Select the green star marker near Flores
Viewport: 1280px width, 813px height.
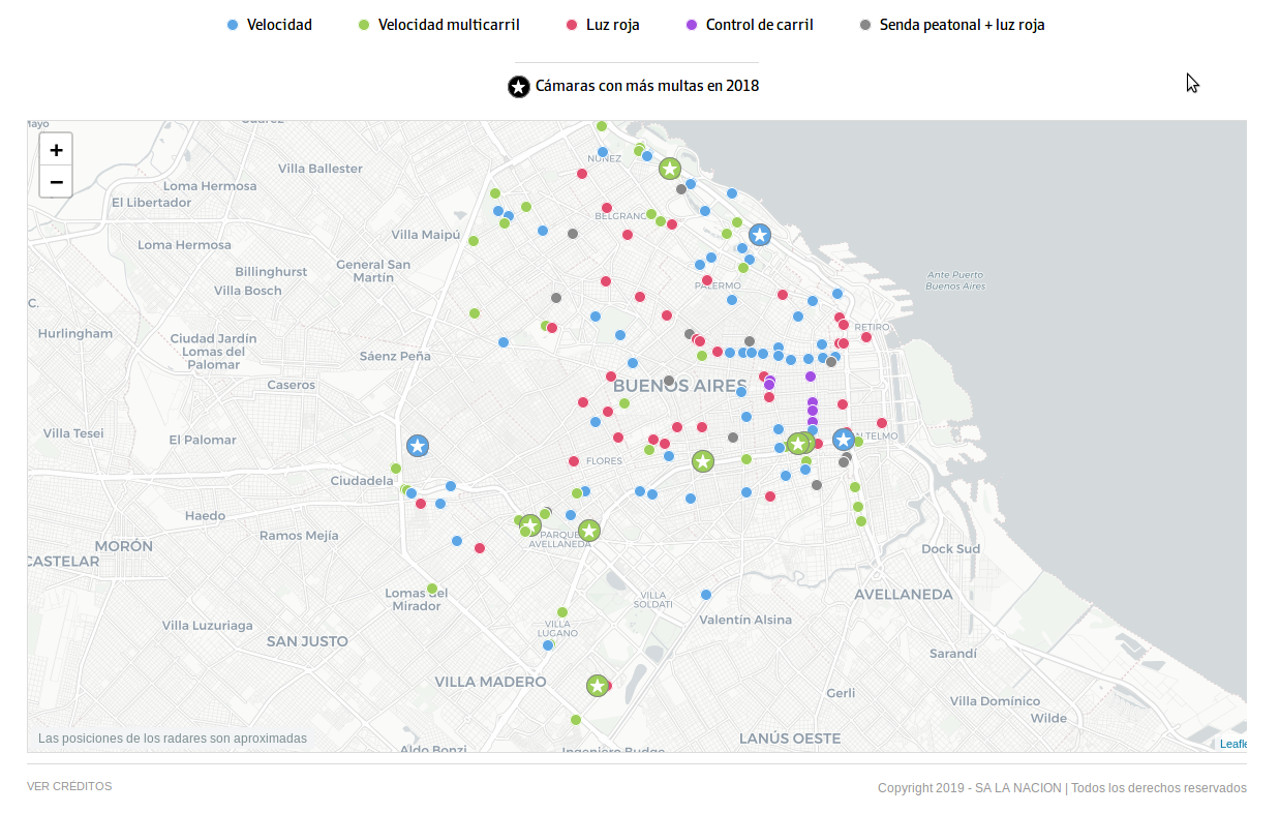[x=703, y=461]
